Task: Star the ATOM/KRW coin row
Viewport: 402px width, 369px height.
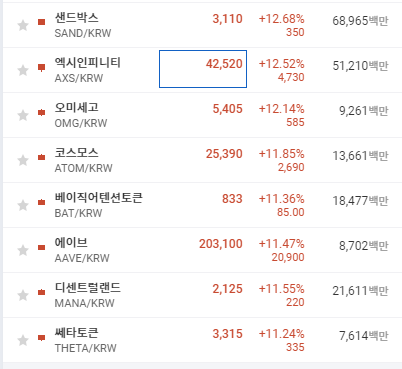Action: (x=23, y=160)
